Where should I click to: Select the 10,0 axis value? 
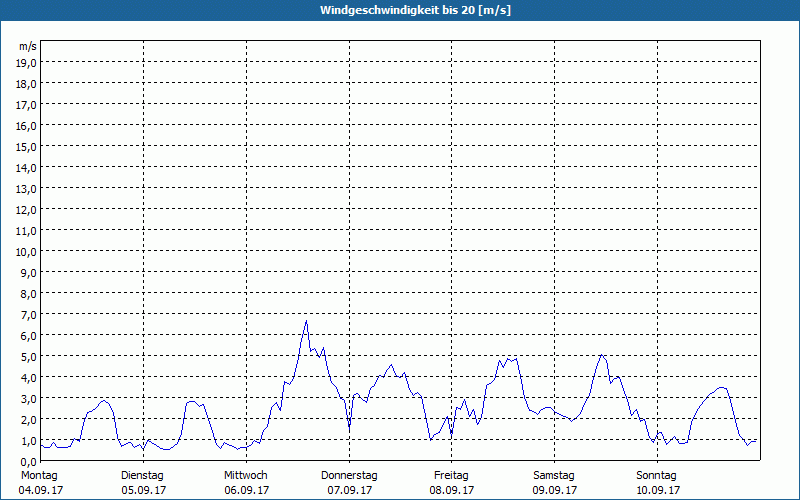click(x=27, y=252)
